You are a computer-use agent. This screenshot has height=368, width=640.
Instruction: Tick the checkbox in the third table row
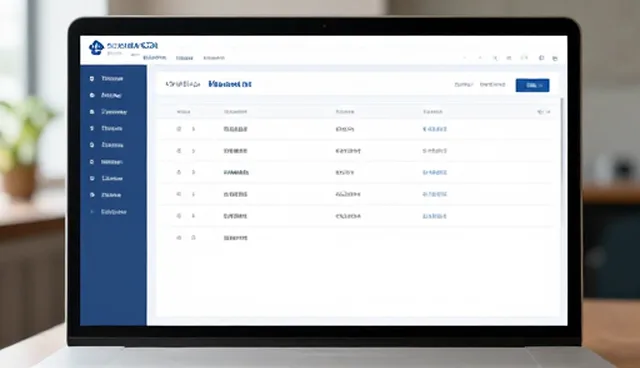tap(179, 172)
